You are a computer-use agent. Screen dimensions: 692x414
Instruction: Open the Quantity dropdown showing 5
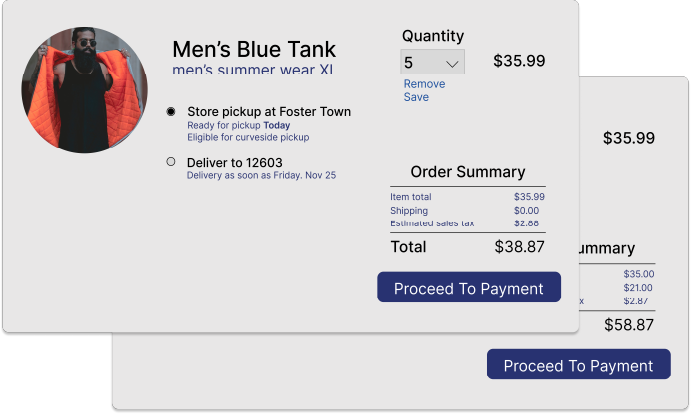[431, 62]
